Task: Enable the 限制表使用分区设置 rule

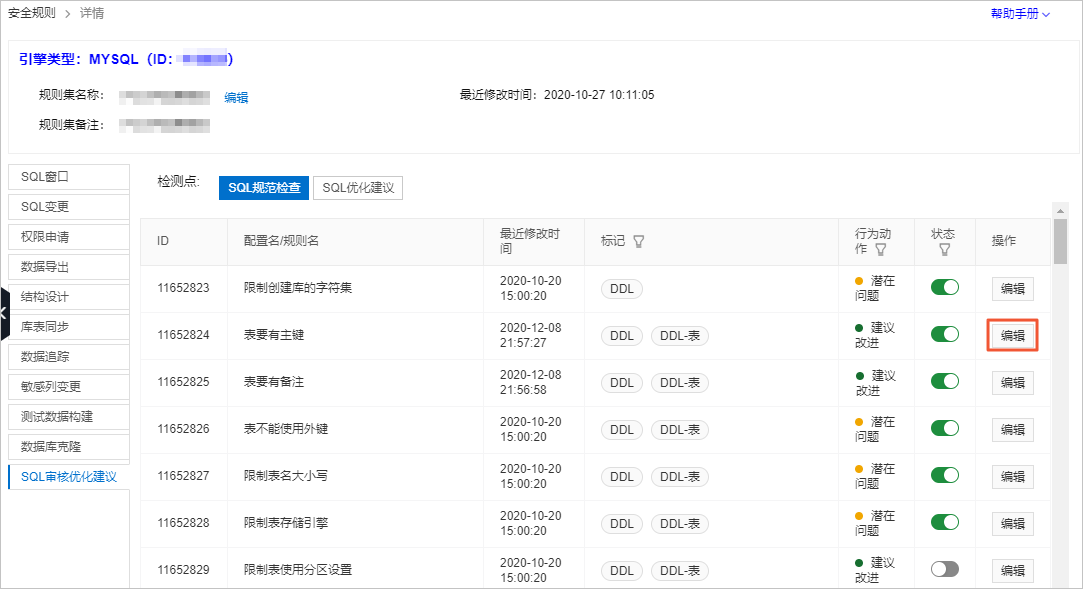Action: pyautogui.click(x=945, y=569)
